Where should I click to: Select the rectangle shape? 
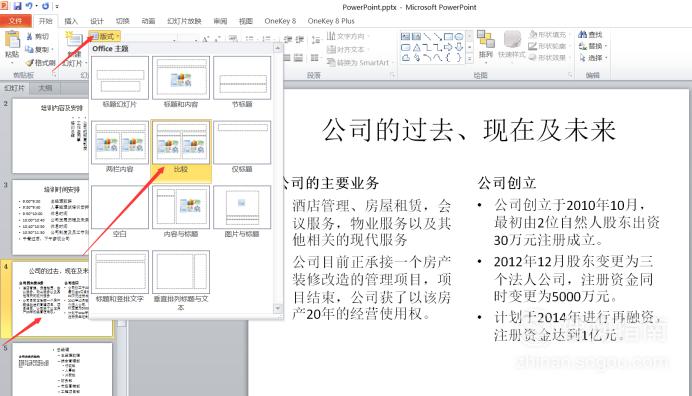(448, 37)
